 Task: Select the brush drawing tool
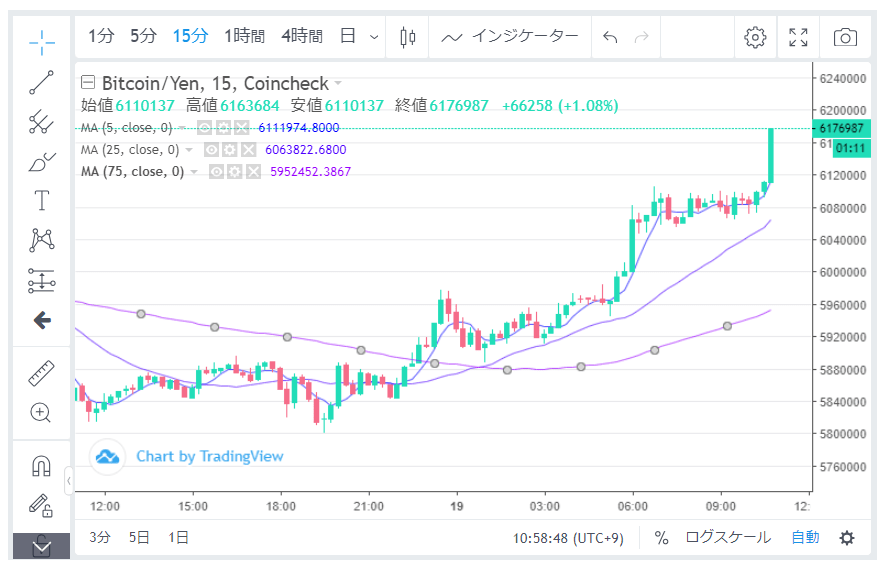(x=41, y=161)
